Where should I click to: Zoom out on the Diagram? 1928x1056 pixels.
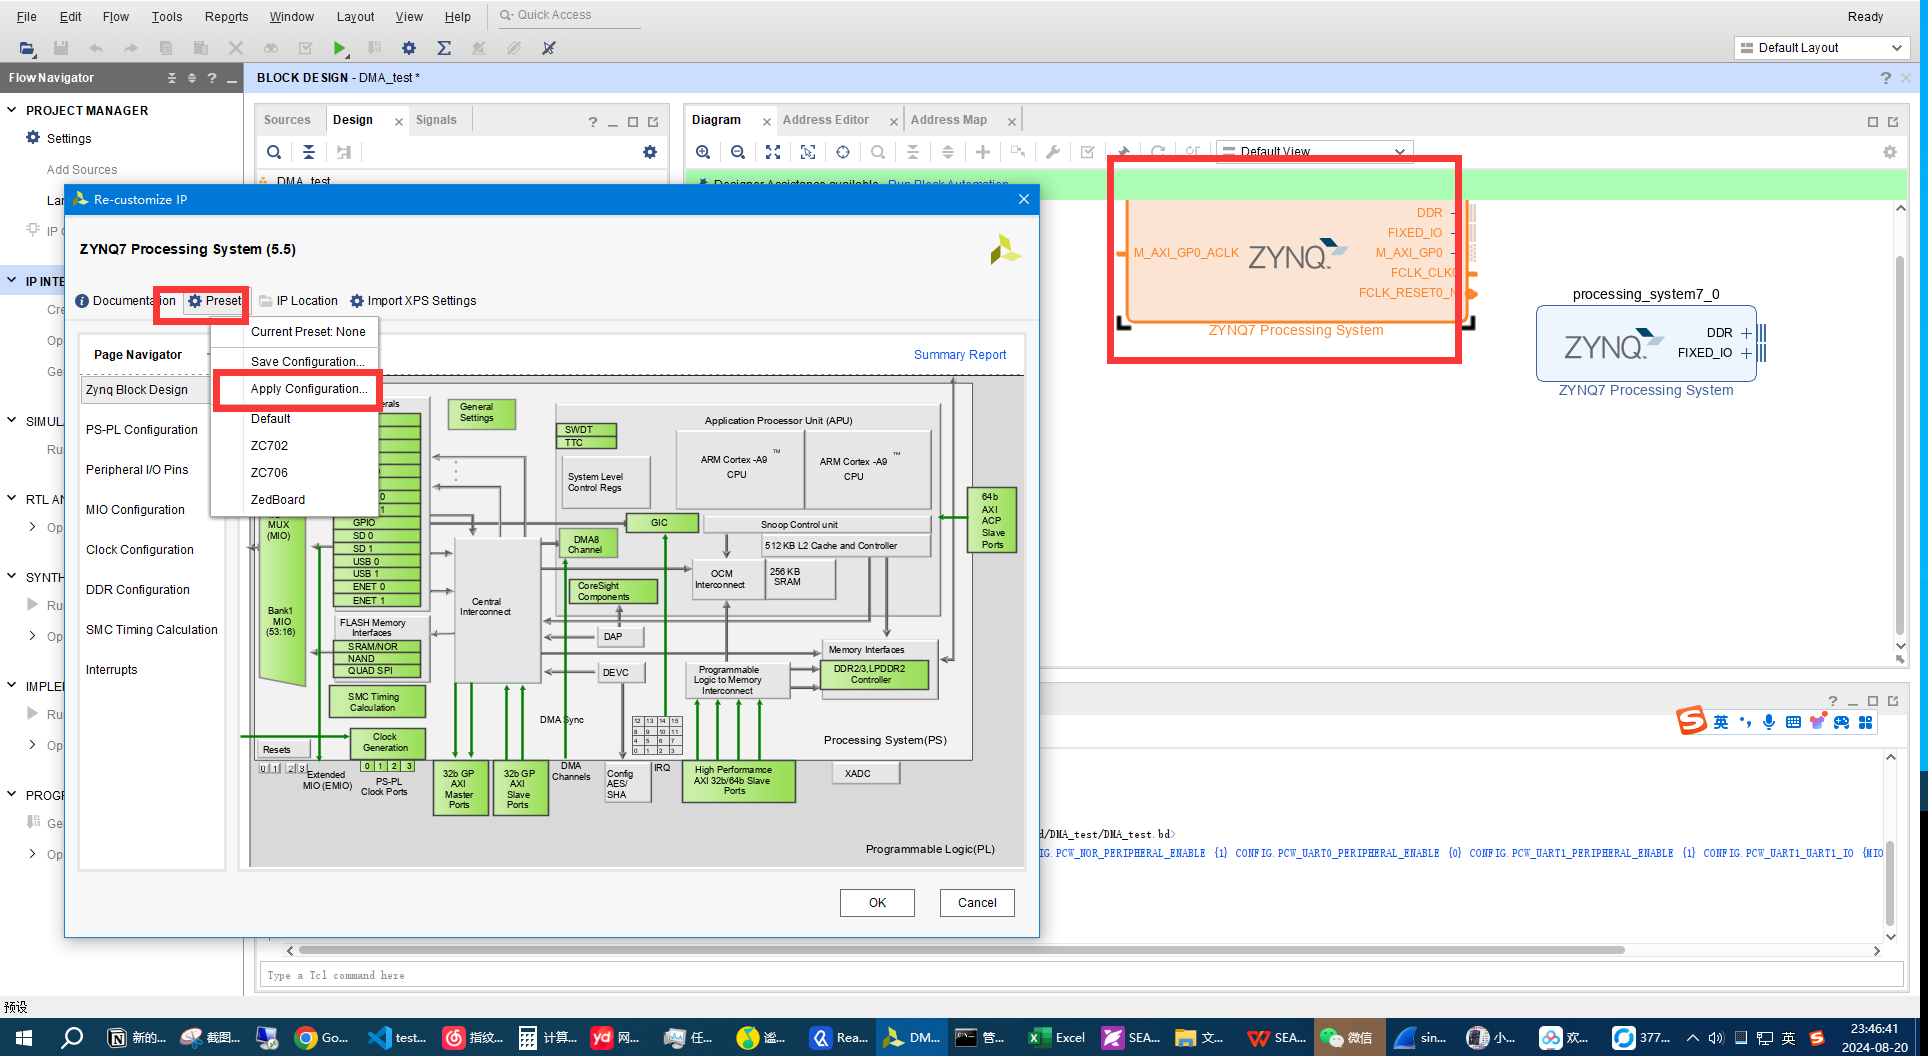click(738, 152)
